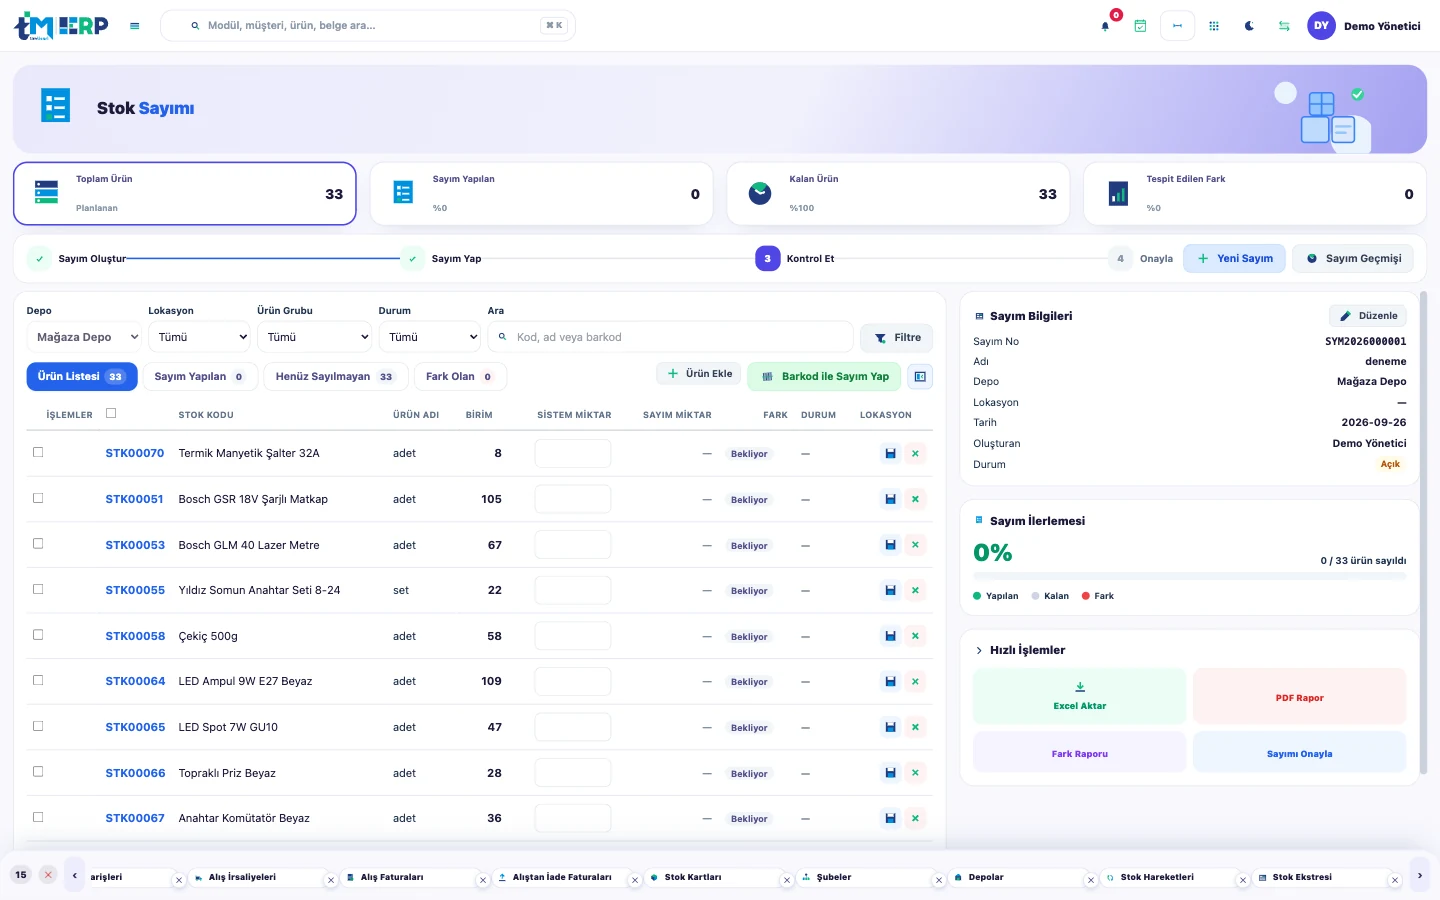Select the STK00055 row checkbox
1440x900 pixels.
tap(38, 589)
